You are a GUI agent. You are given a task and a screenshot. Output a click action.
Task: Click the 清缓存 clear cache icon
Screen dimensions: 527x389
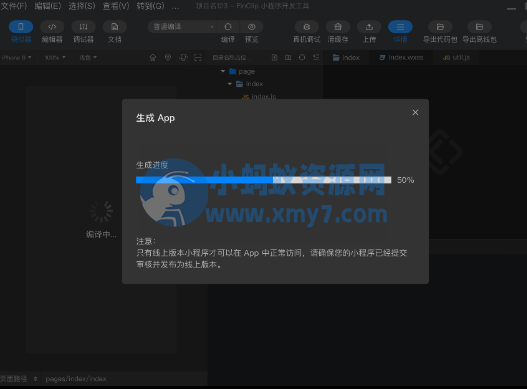coord(338,27)
